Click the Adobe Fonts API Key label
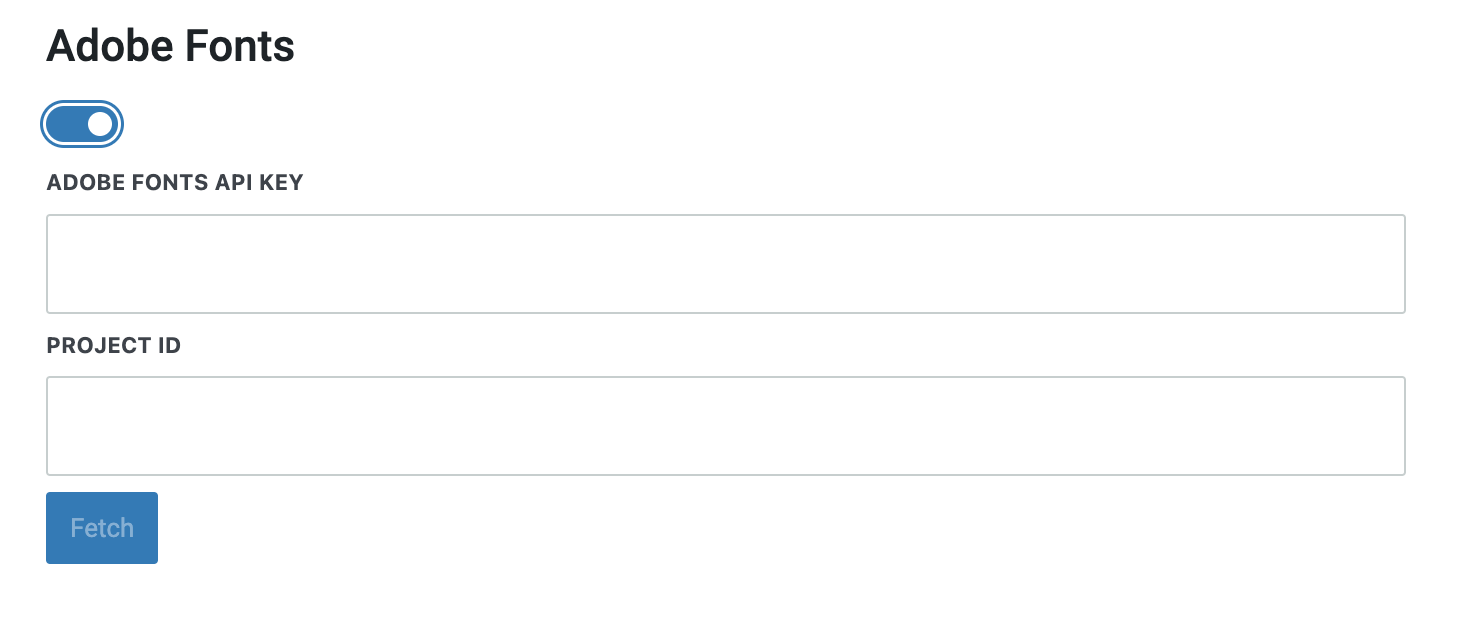This screenshot has height=618, width=1474. pos(175,183)
